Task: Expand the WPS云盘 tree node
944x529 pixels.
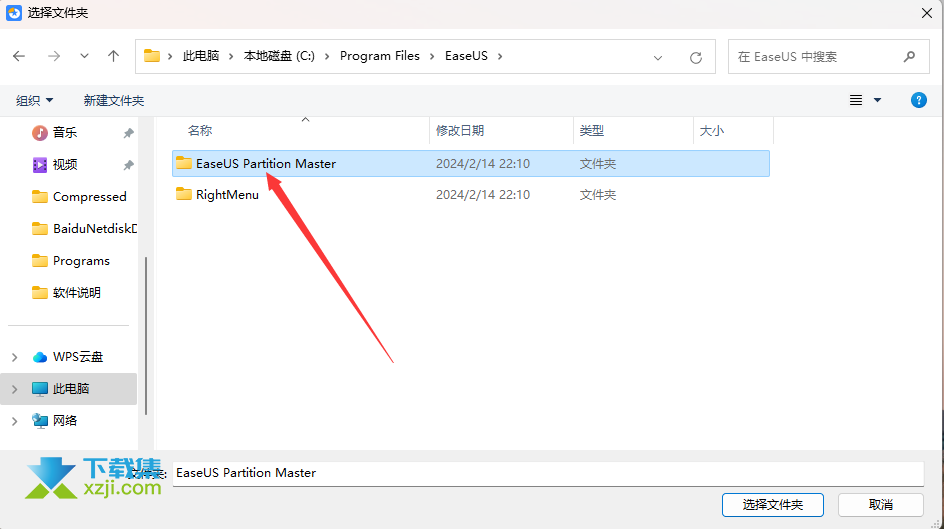Action: 14,357
